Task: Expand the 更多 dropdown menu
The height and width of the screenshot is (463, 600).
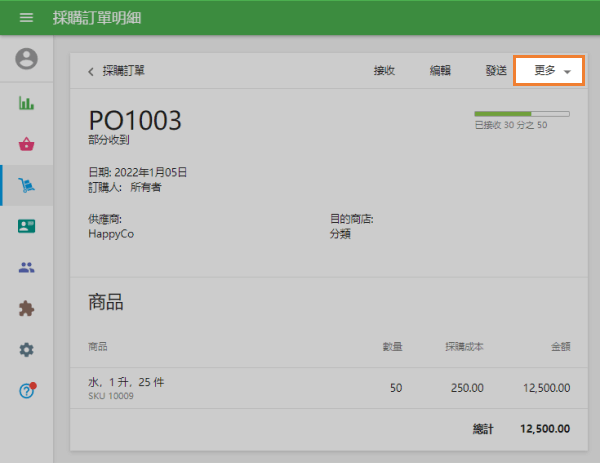Action: click(x=545, y=71)
